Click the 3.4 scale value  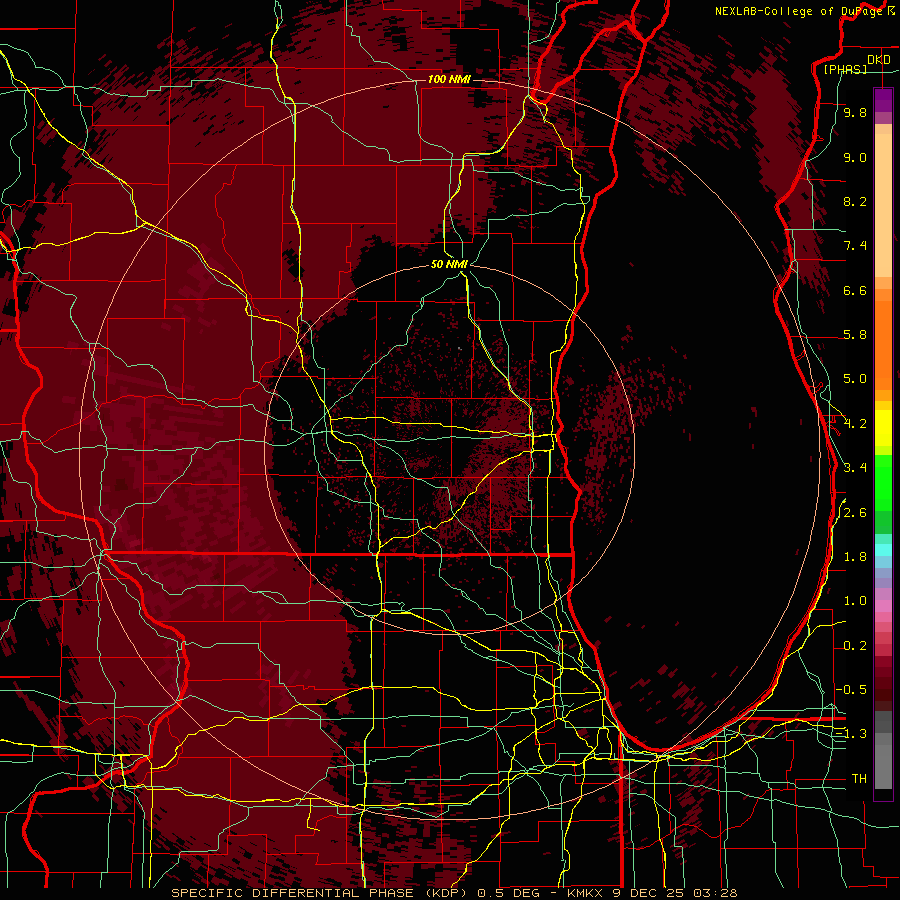point(855,468)
